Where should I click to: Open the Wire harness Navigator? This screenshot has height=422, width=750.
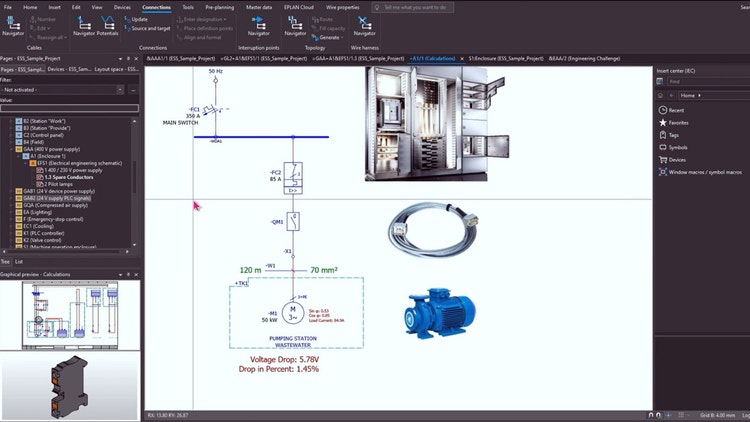[364, 25]
